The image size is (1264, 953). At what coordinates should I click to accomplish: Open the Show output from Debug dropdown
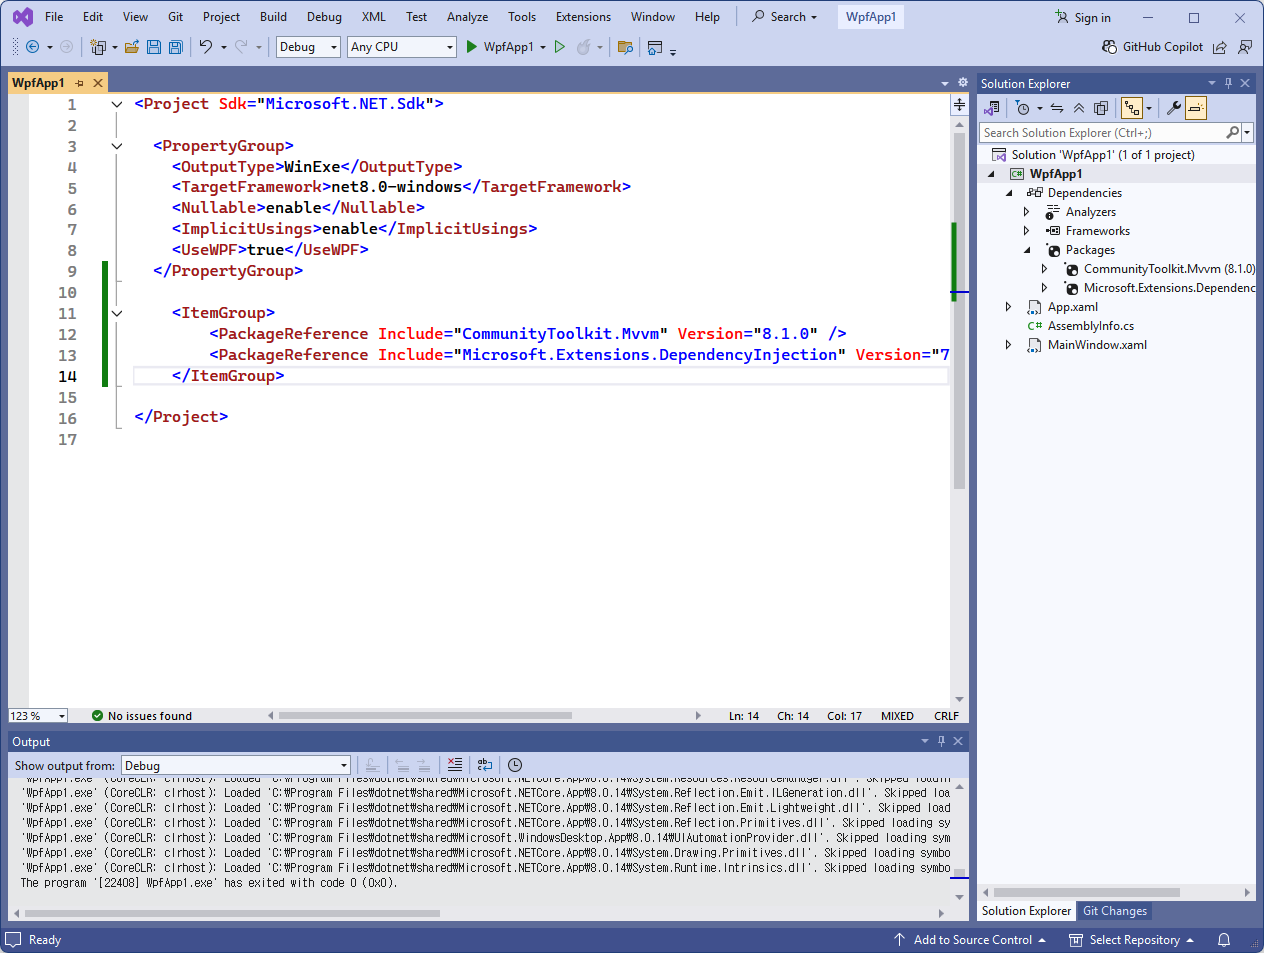tap(236, 765)
